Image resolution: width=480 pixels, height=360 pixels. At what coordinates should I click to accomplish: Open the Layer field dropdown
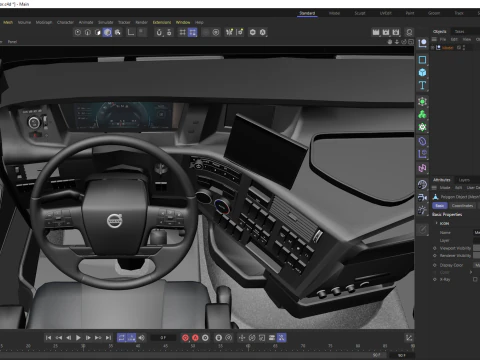pyautogui.click(x=477, y=240)
